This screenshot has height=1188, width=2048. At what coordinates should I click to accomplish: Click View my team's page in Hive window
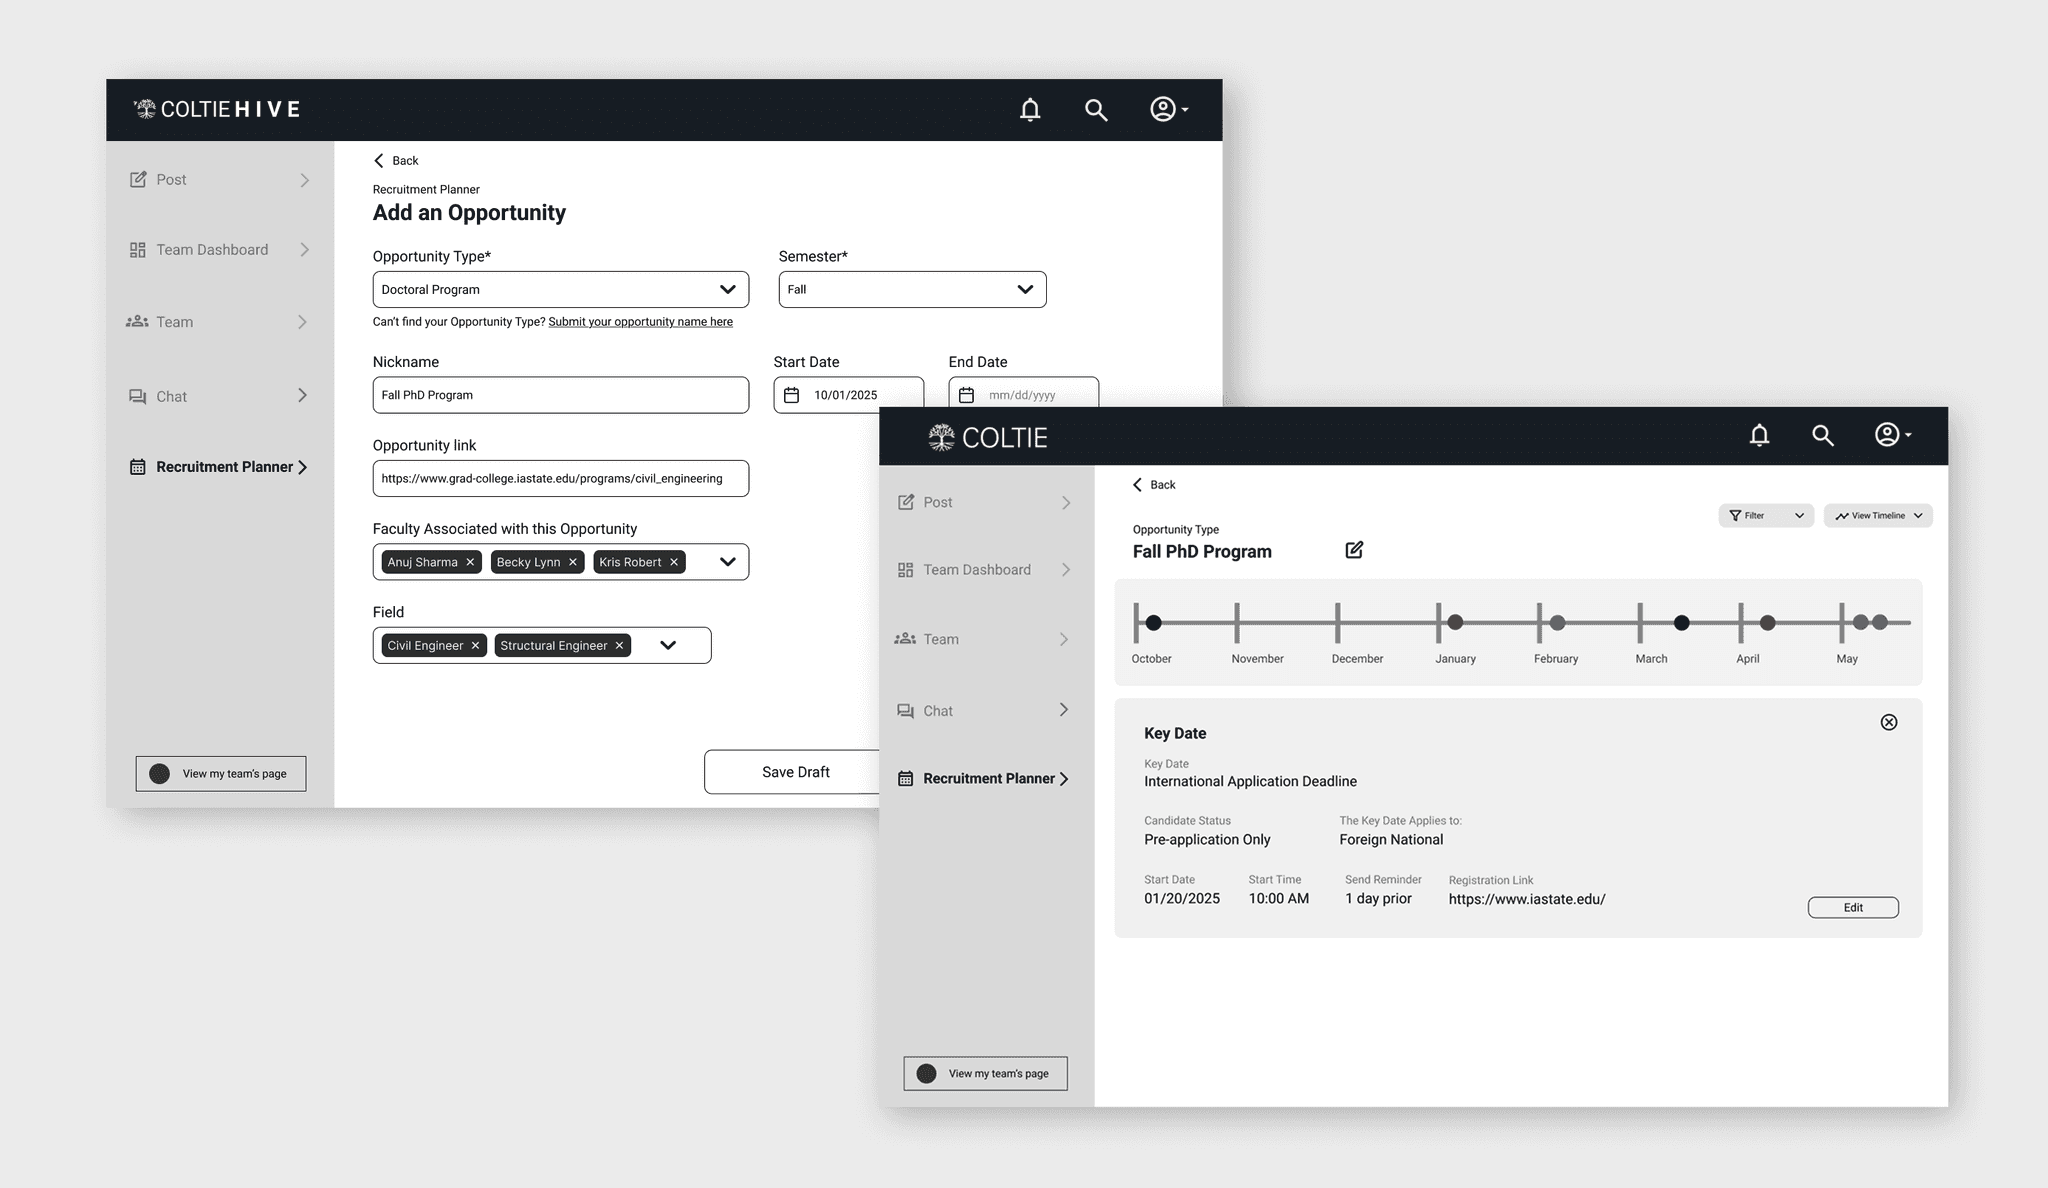point(221,774)
